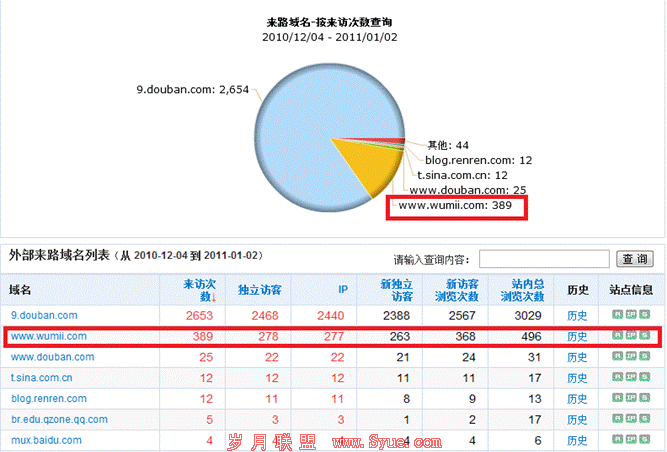The width and height of the screenshot is (667, 452).
Task: Sort table by 新访客浏览次数 column header
Action: click(x=456, y=290)
